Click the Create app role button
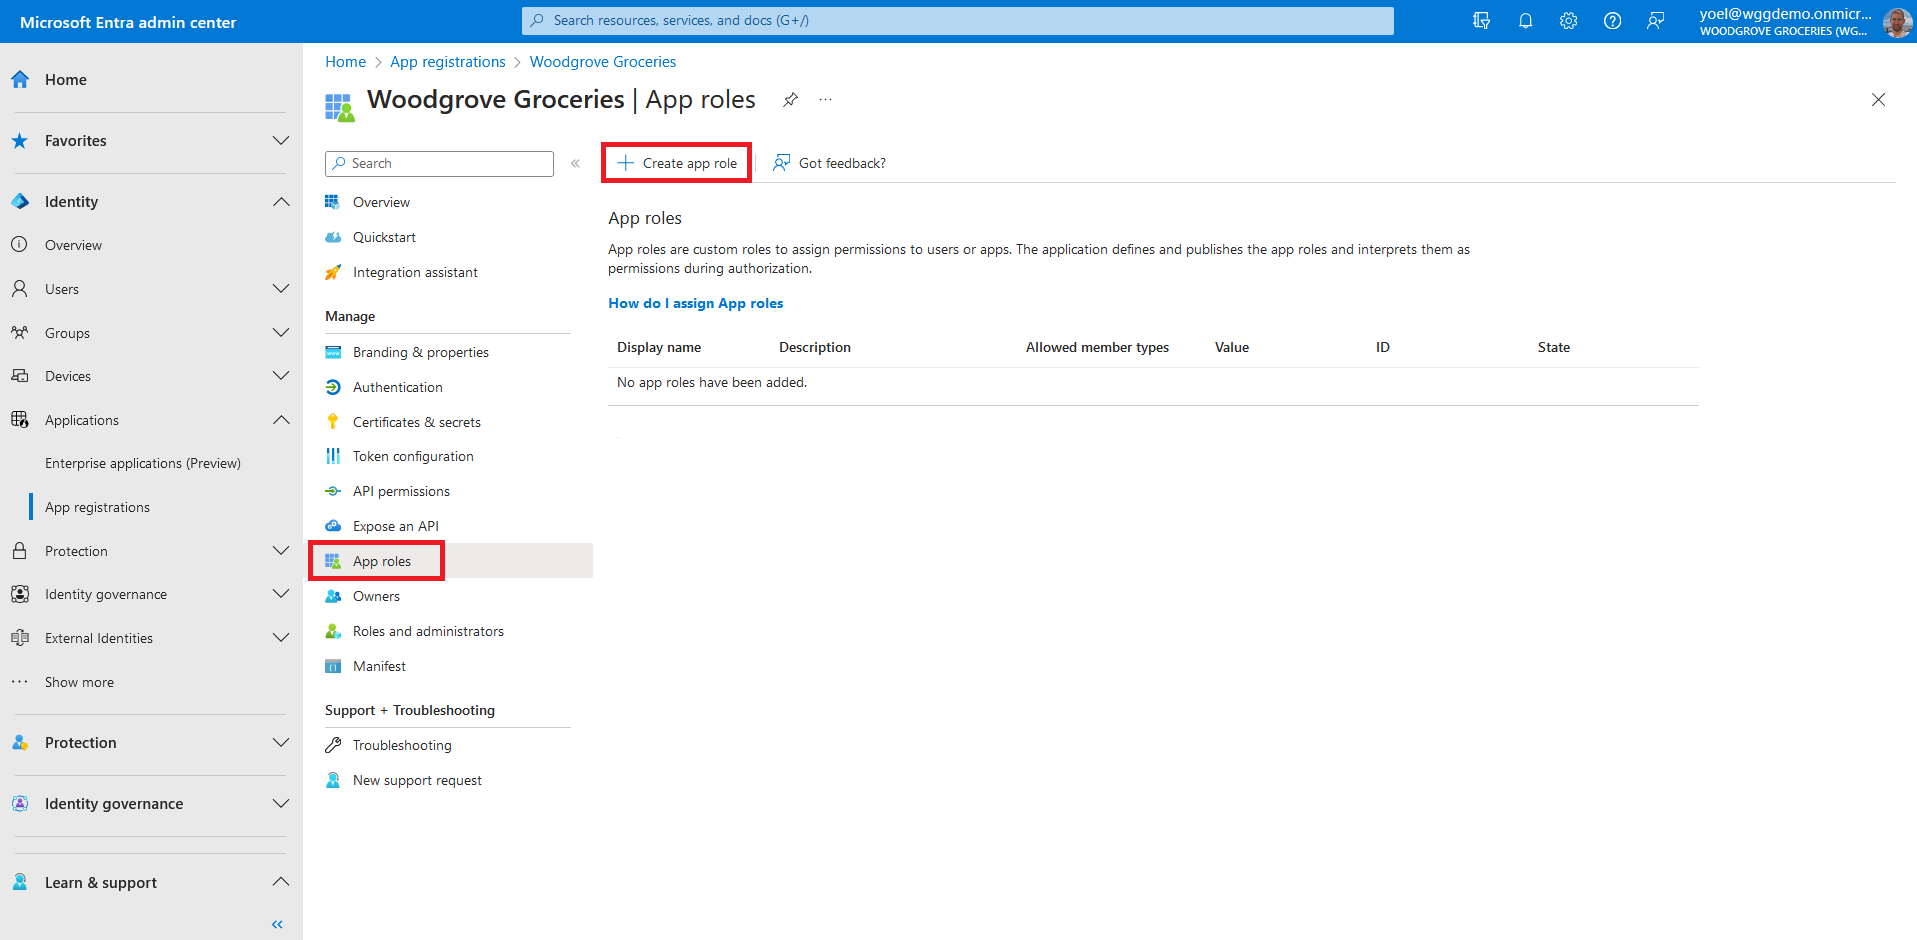 click(677, 163)
